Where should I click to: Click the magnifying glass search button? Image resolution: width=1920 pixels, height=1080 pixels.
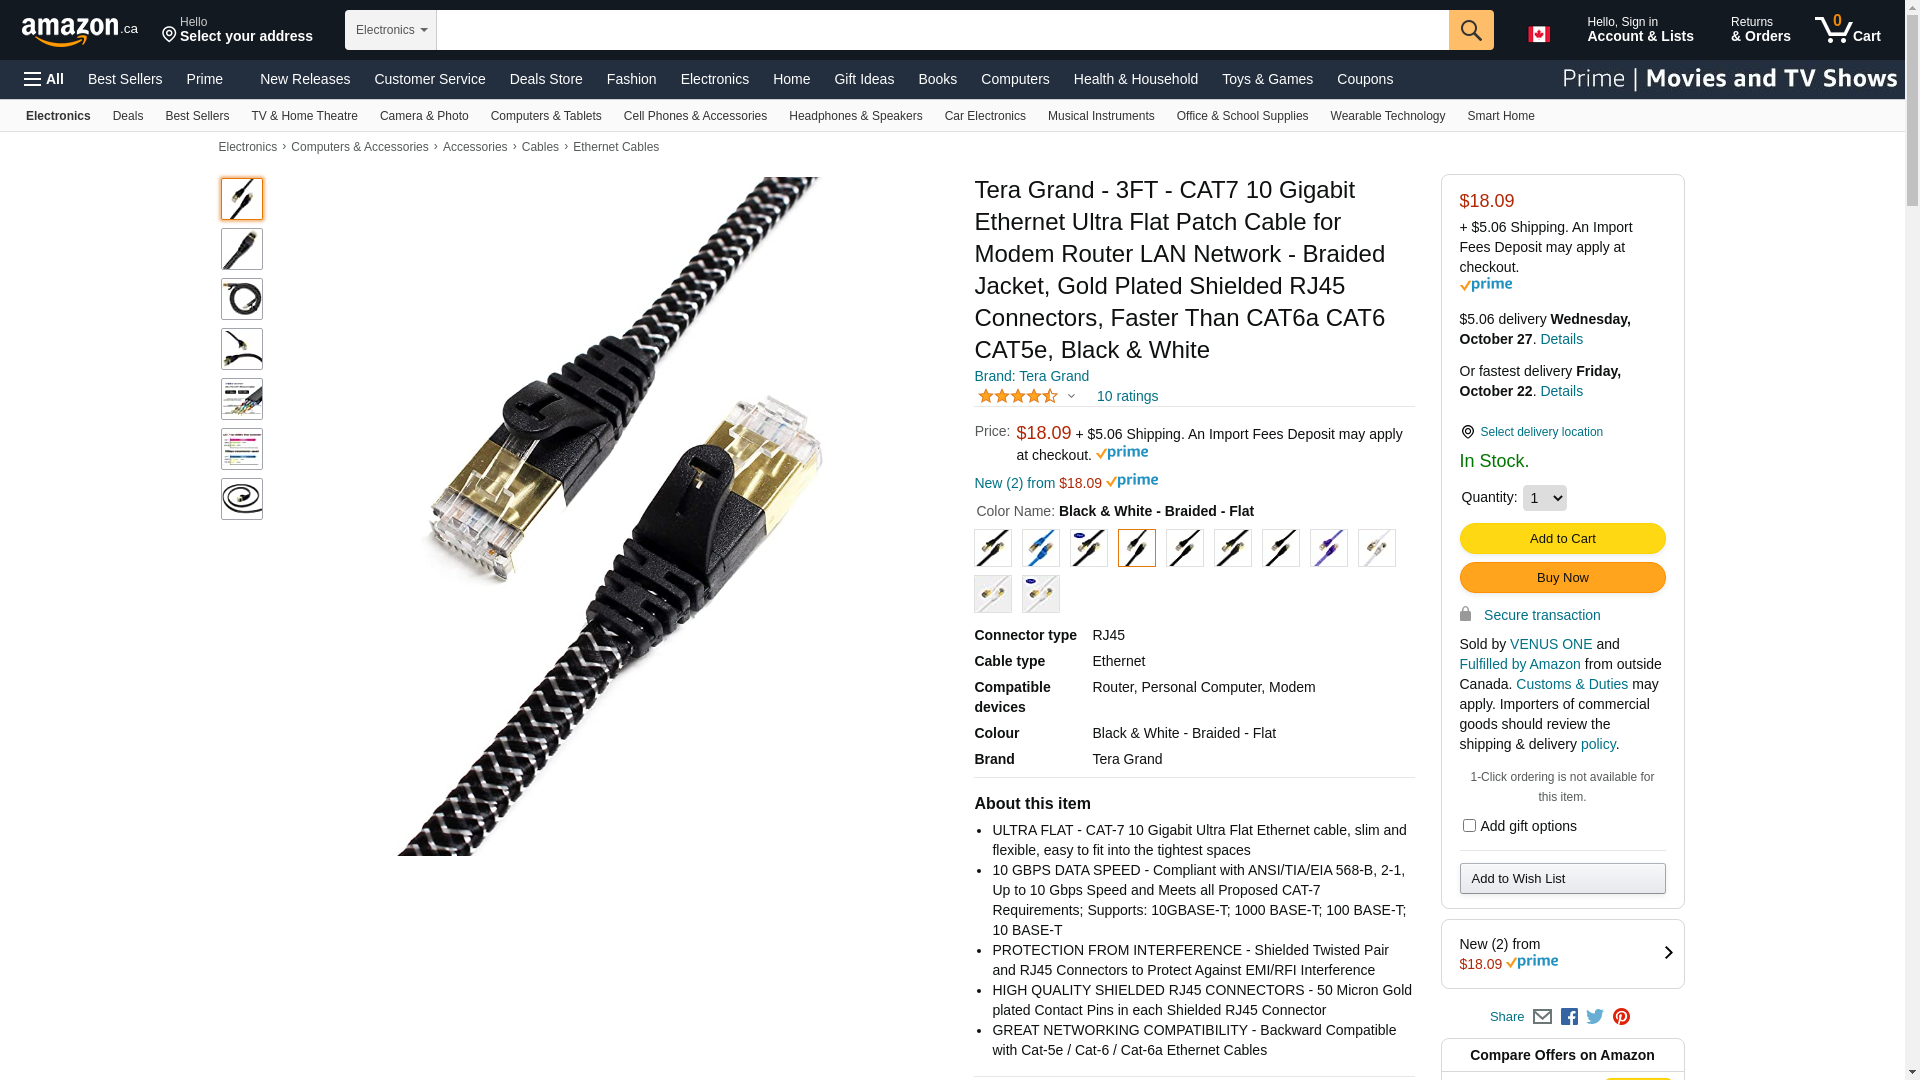(x=1471, y=30)
